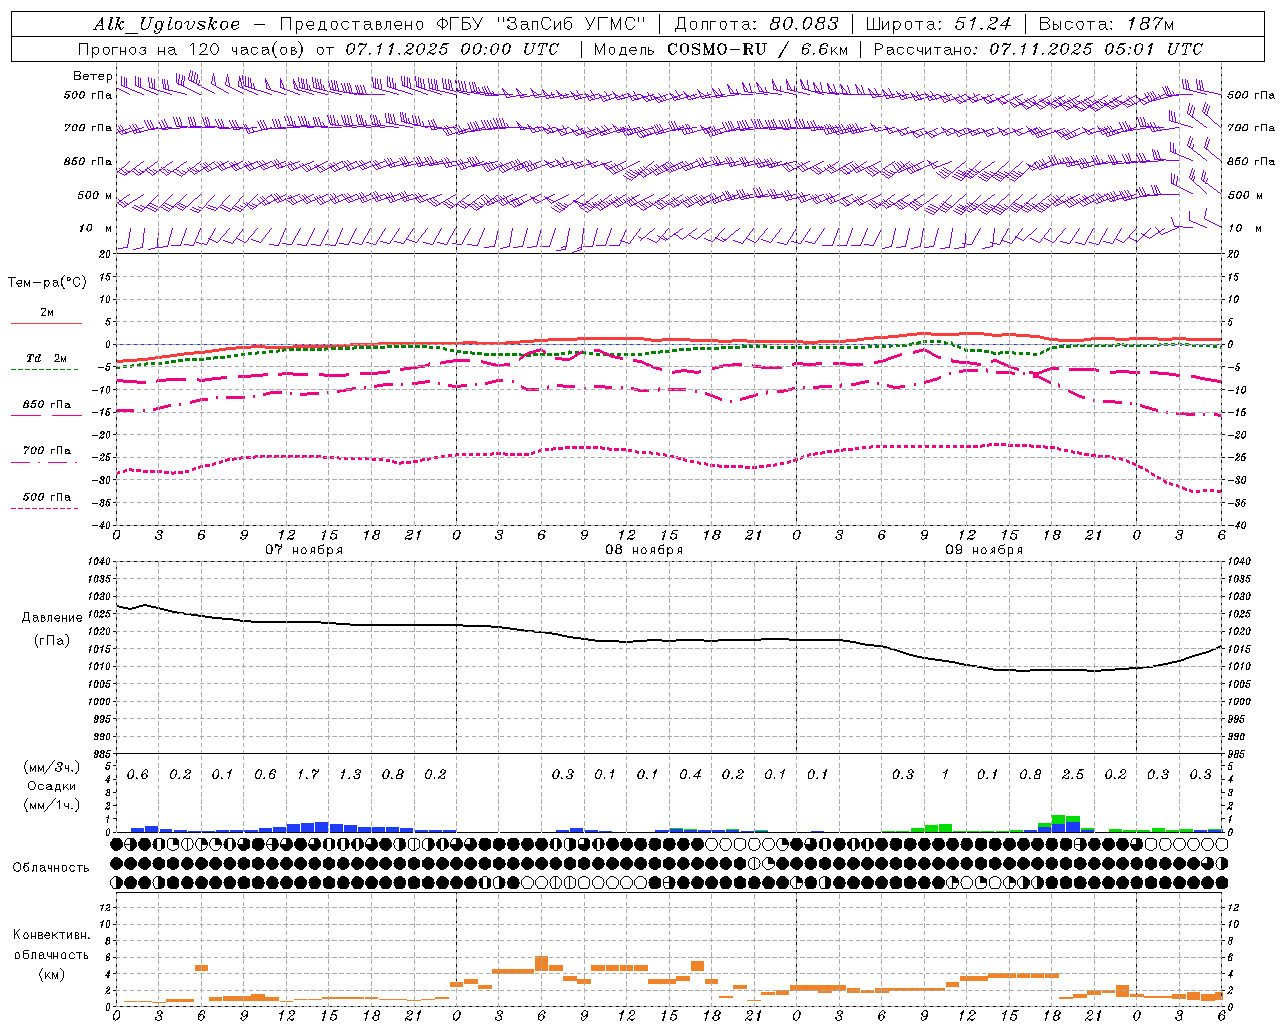Click the Широта: 51.24 value
The height and width of the screenshot is (1024, 1280).
[x=938, y=25]
